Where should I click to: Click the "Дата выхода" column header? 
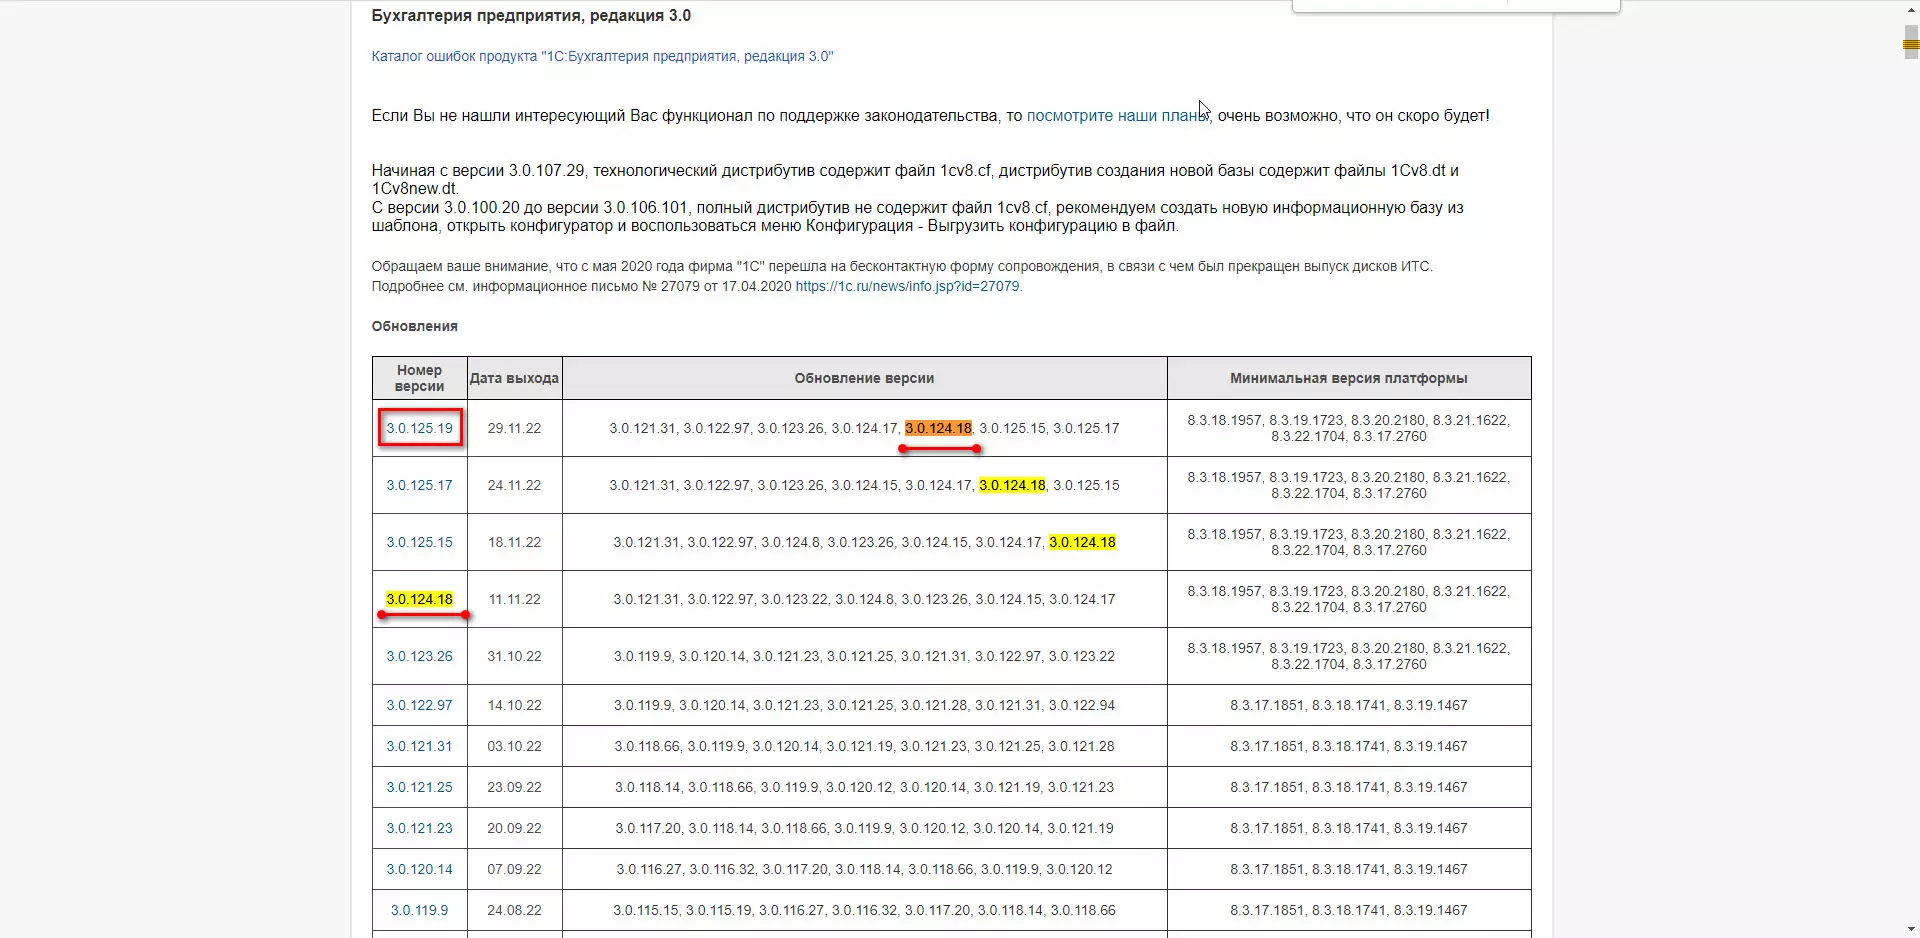click(514, 378)
